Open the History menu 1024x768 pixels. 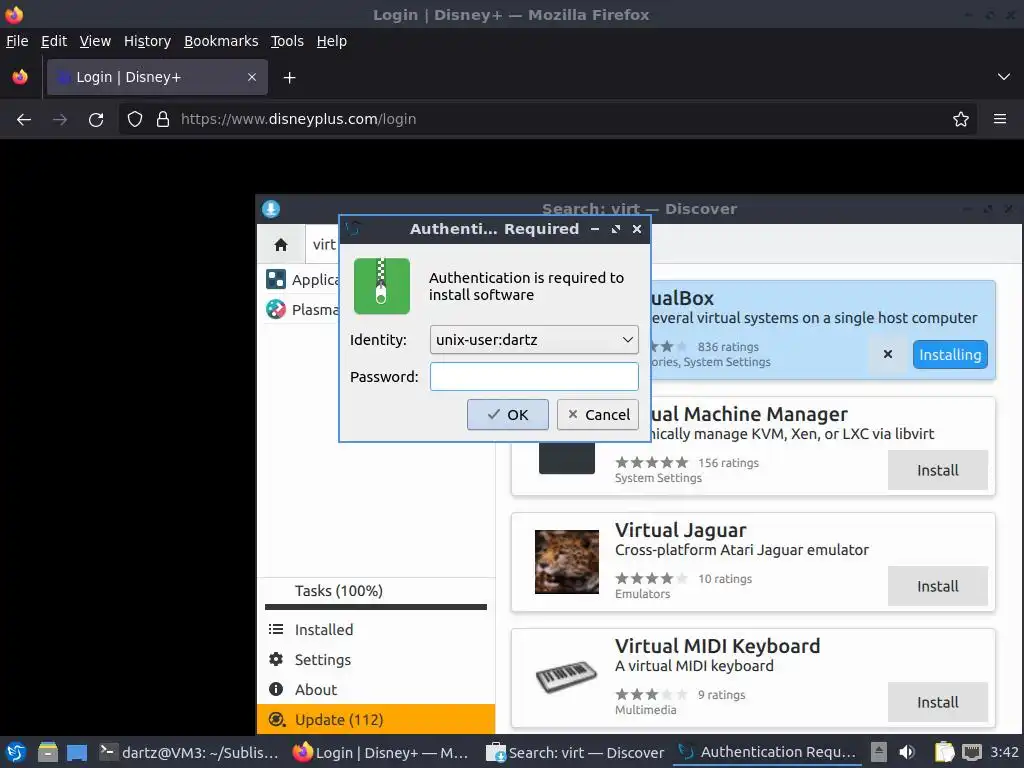[147, 41]
